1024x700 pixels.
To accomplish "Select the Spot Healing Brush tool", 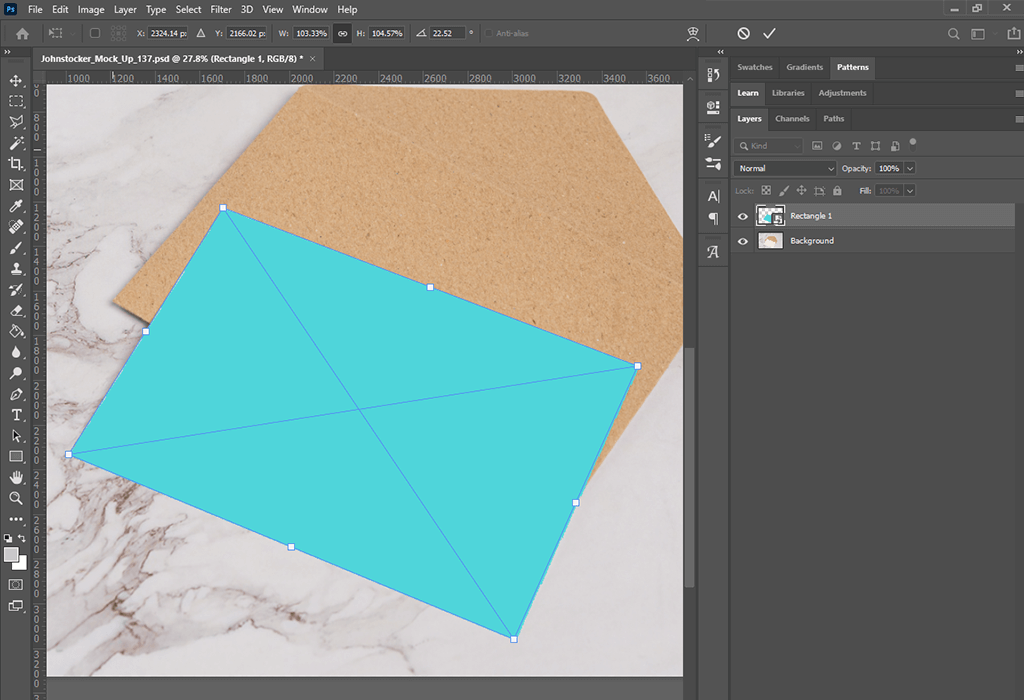I will pyautogui.click(x=16, y=227).
